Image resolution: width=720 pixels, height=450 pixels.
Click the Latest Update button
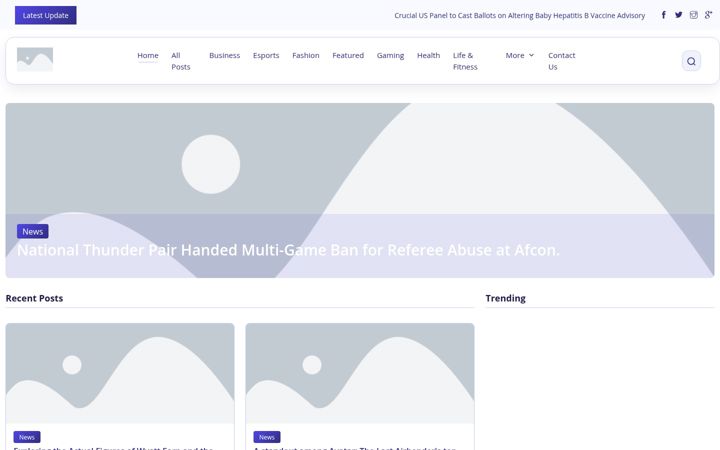pos(45,15)
